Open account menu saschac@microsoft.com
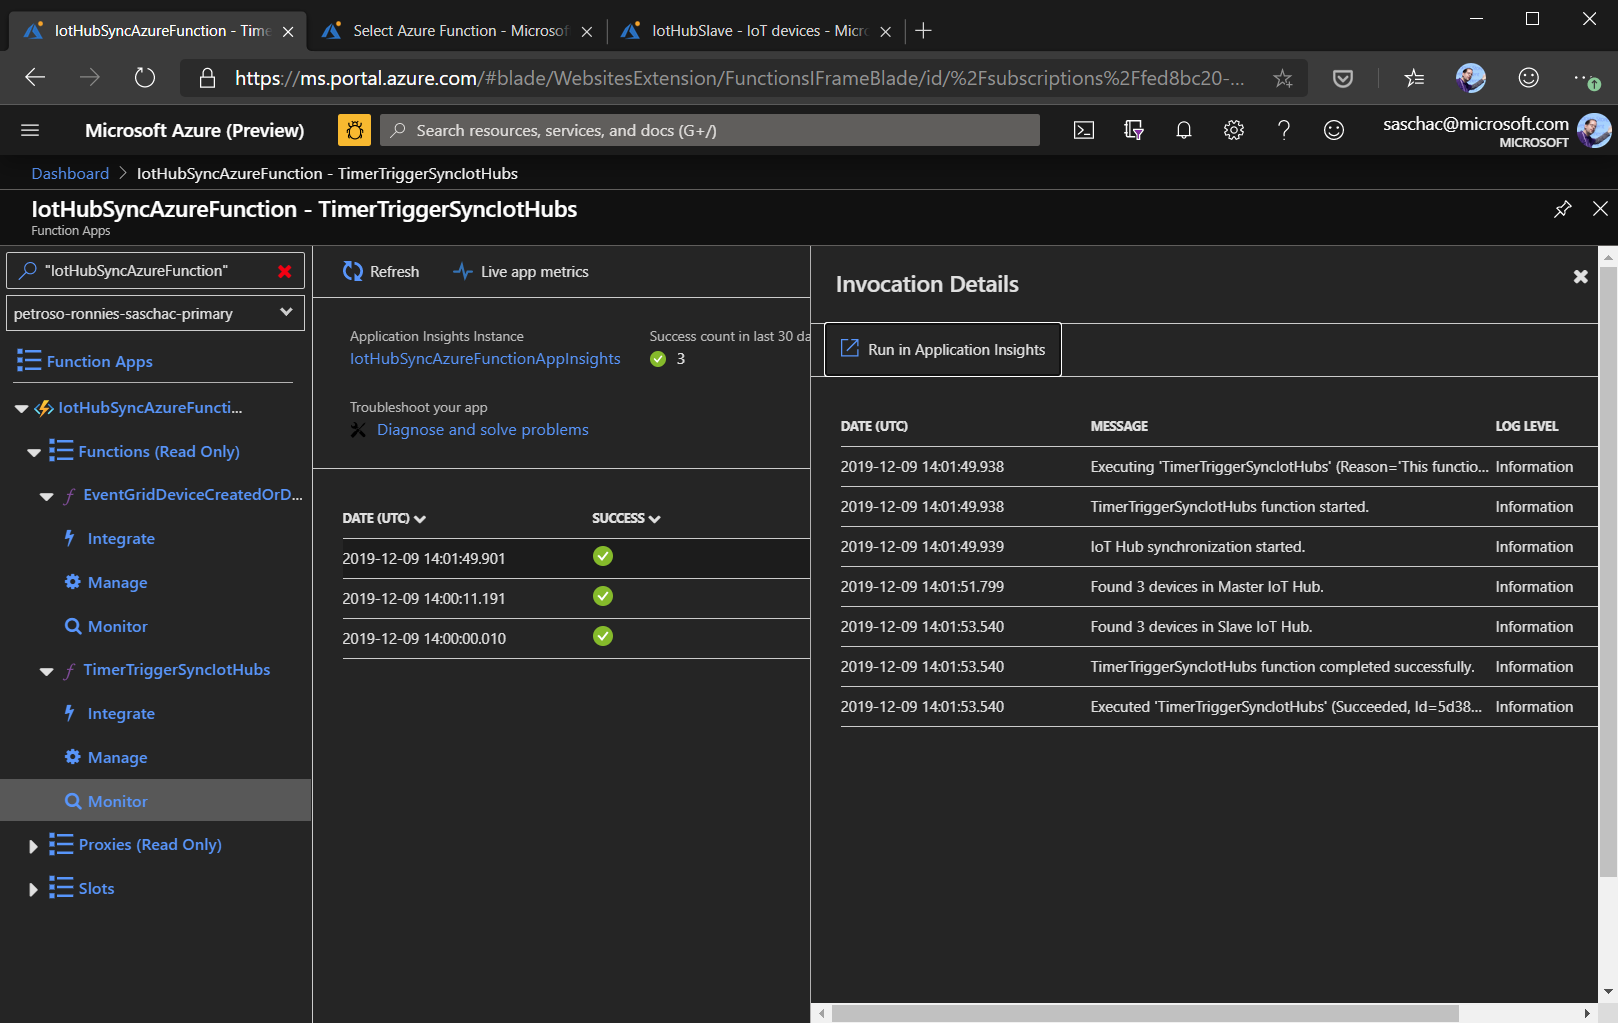 1495,131
